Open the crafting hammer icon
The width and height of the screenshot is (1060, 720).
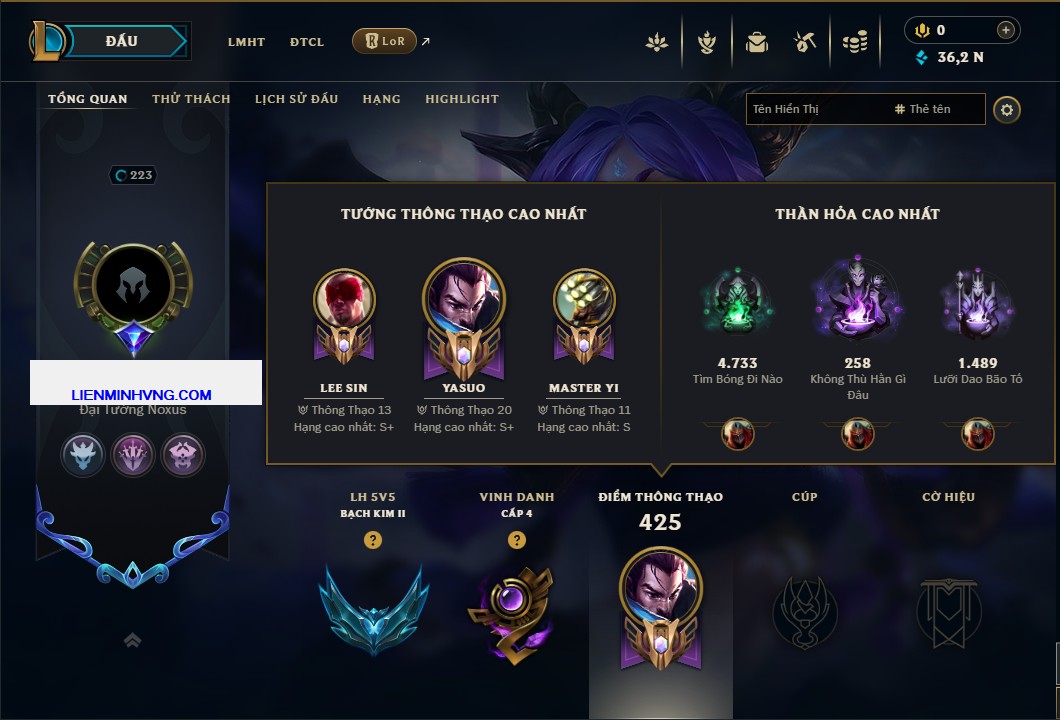pyautogui.click(x=804, y=43)
